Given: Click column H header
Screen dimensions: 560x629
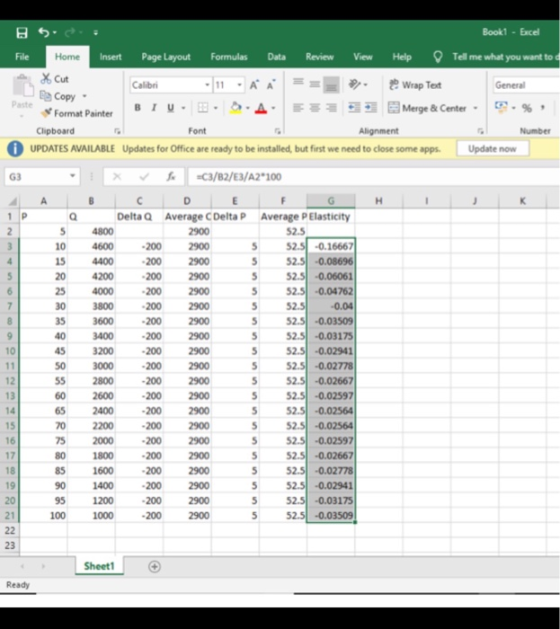Looking at the screenshot, I should [x=378, y=201].
